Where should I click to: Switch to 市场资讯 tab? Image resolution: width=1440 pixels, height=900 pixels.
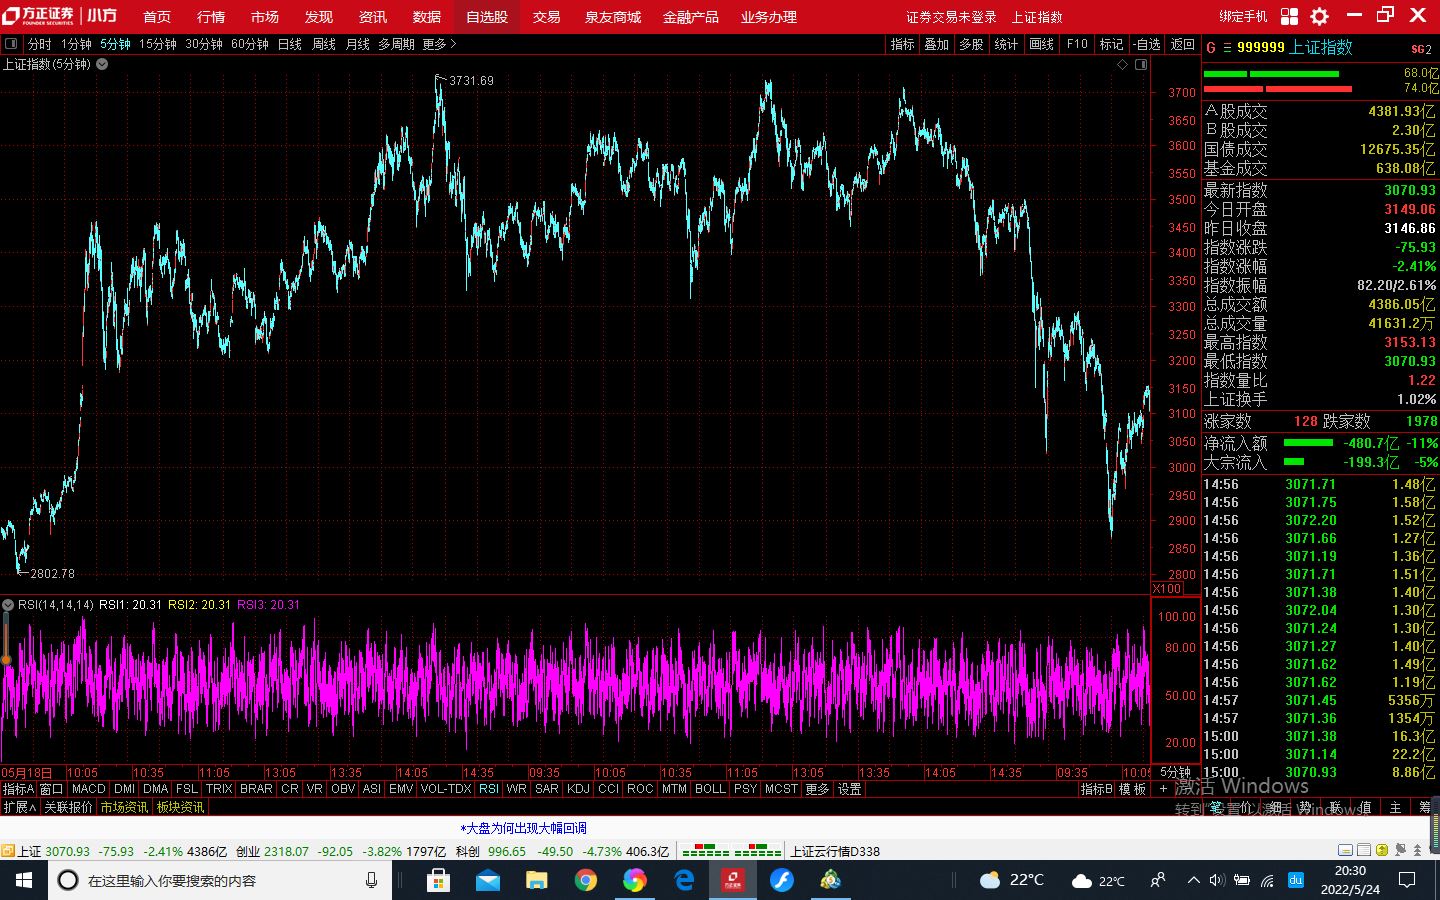coord(124,807)
